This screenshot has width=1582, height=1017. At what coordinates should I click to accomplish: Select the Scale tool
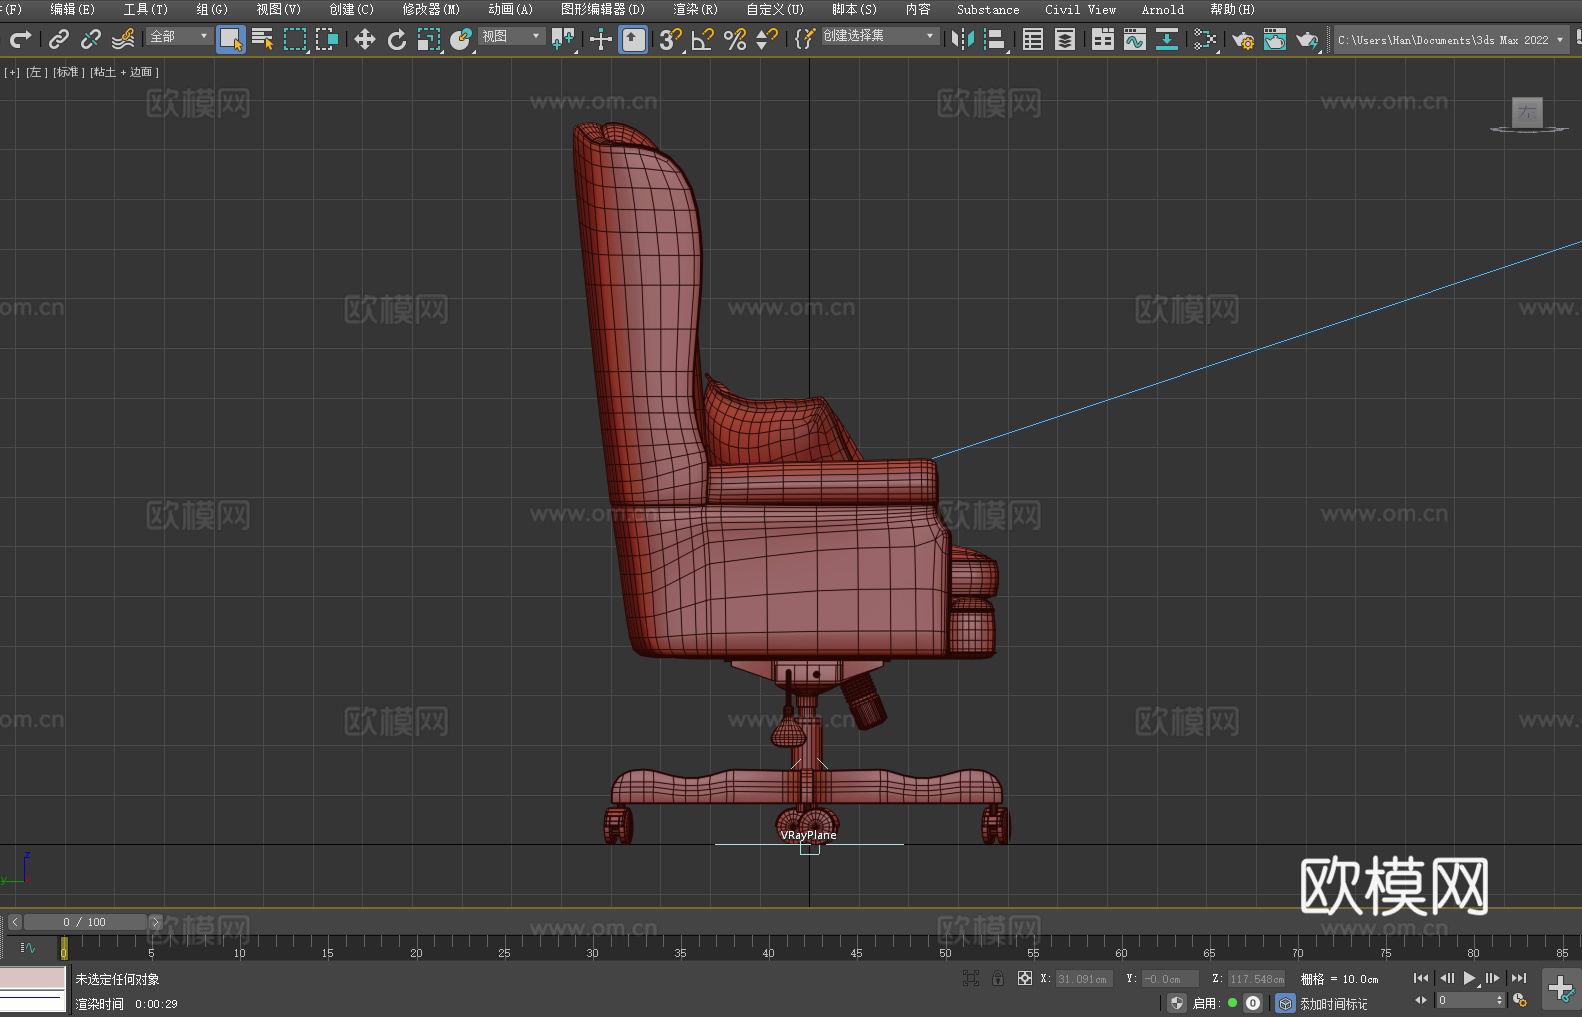coord(429,39)
